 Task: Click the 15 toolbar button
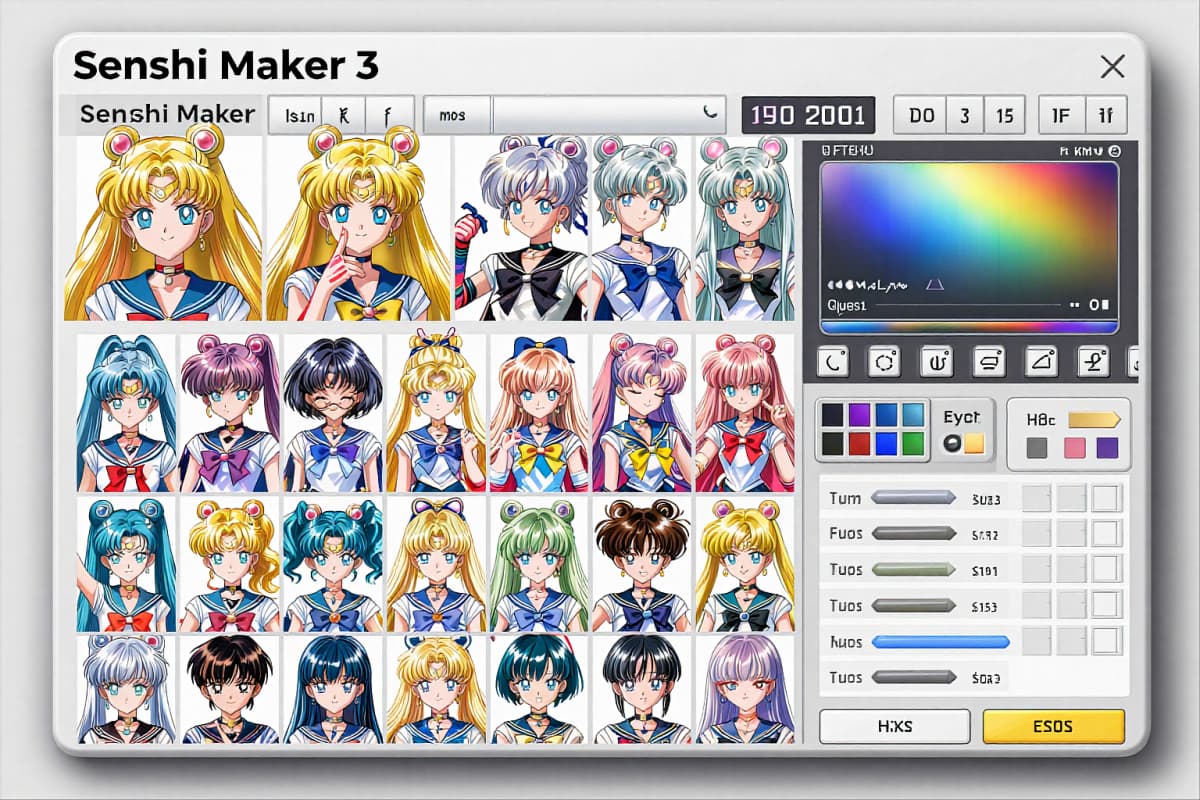click(x=1004, y=115)
